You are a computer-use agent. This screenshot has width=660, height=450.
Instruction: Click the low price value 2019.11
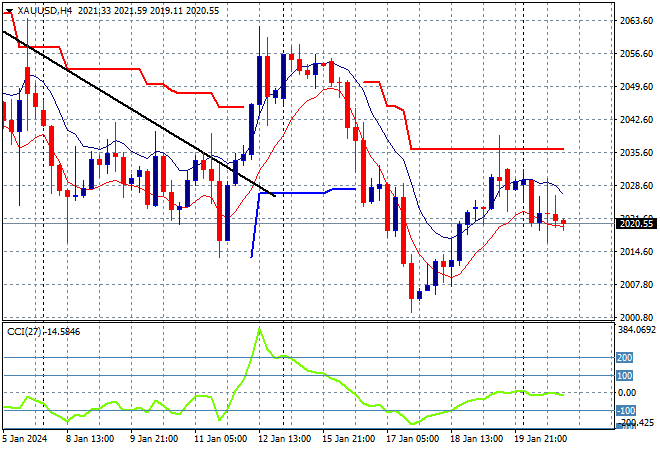pyautogui.click(x=166, y=11)
